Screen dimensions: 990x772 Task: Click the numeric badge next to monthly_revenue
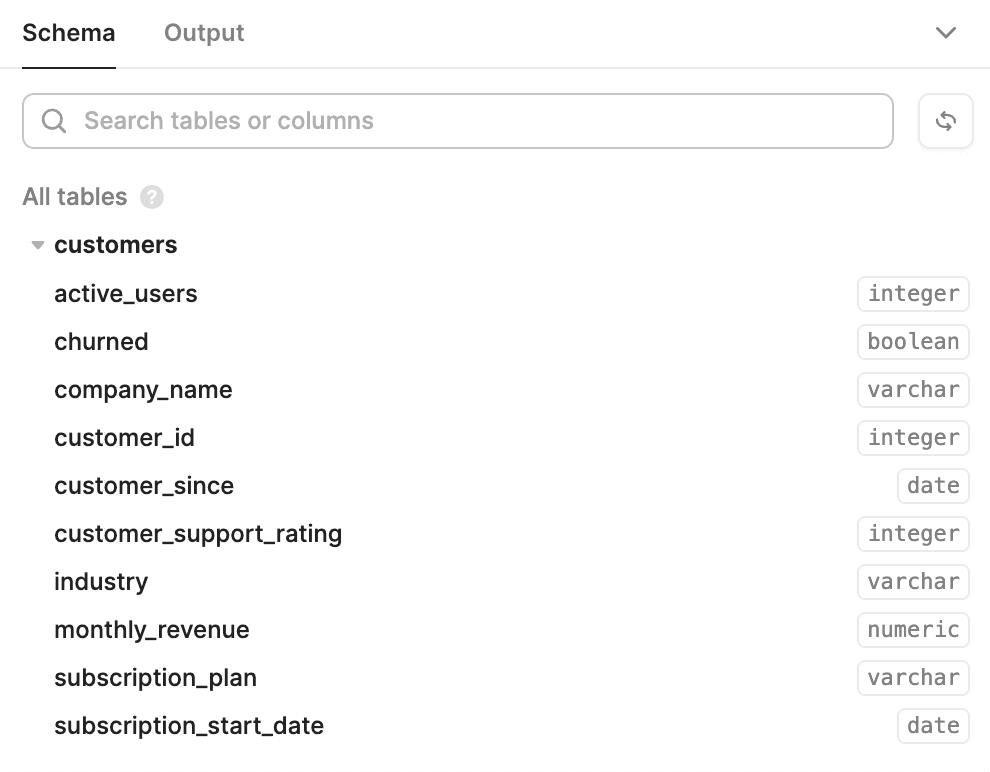pyautogui.click(x=912, y=629)
